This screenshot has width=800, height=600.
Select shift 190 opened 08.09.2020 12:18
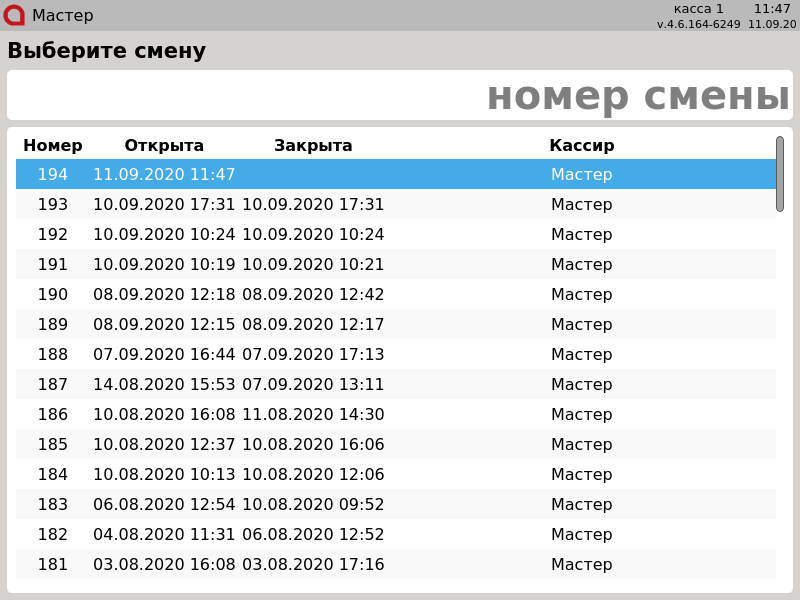[x=395, y=295]
